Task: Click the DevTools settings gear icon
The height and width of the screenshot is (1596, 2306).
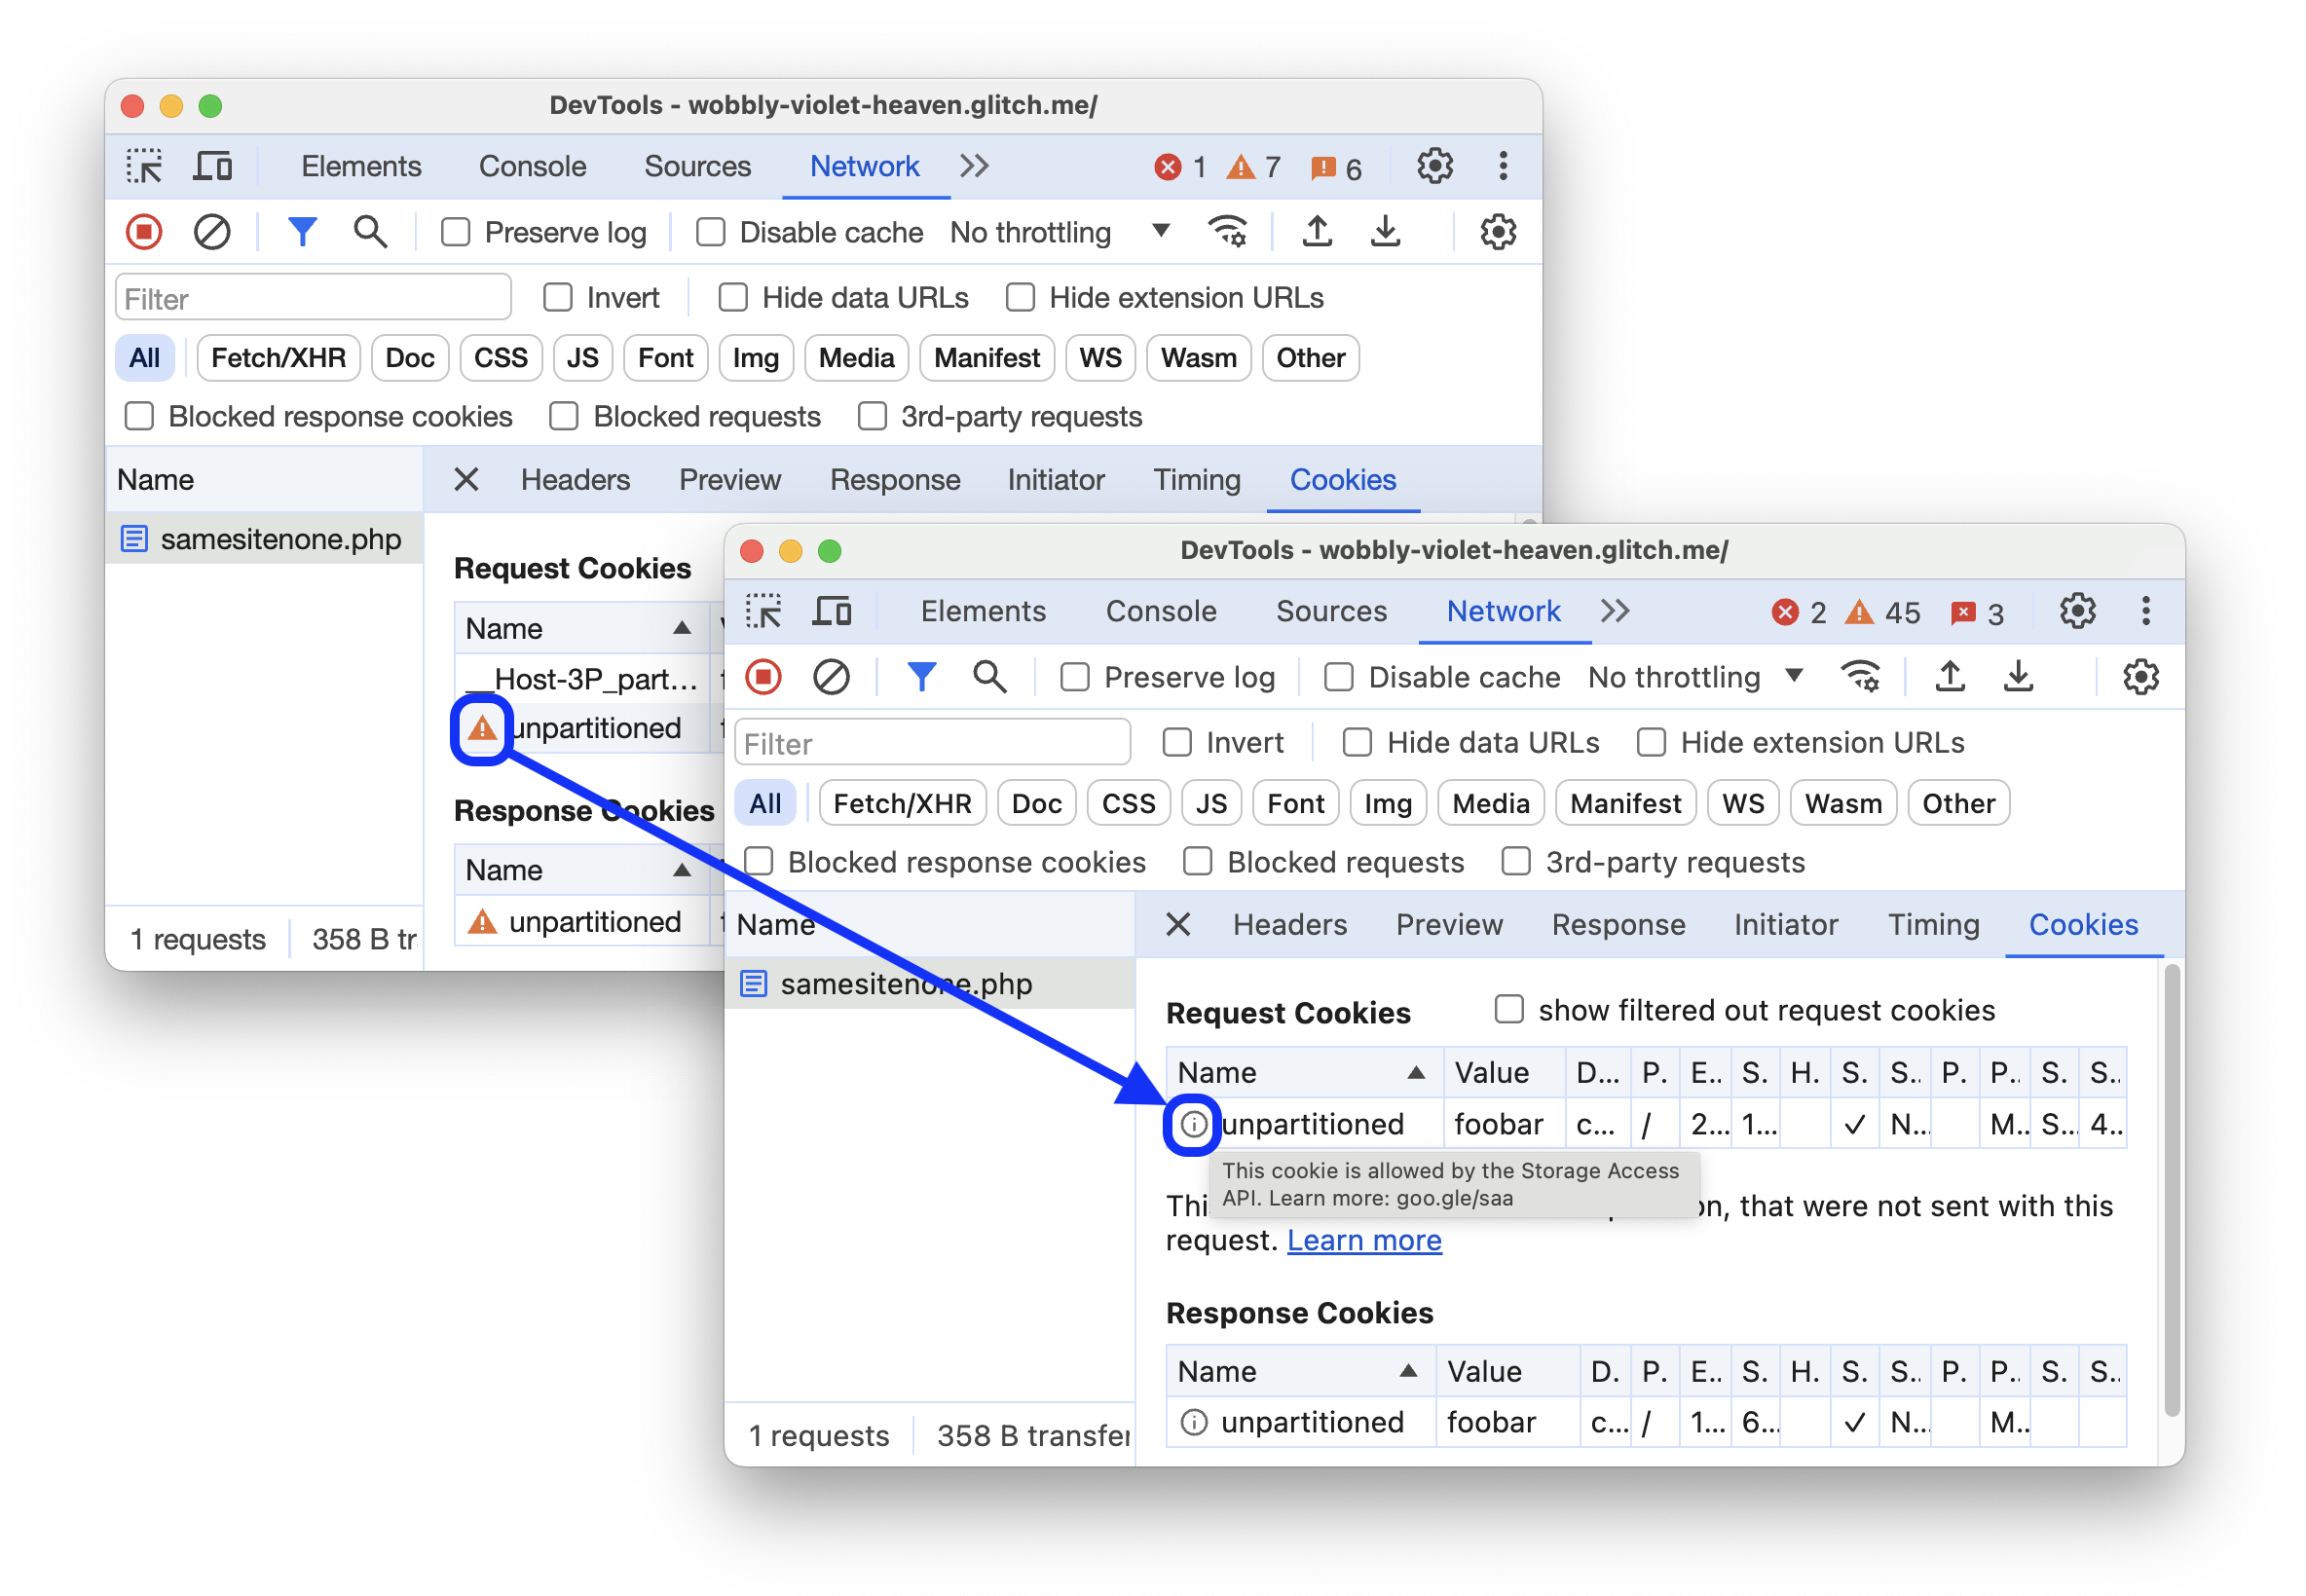Action: (x=2074, y=610)
